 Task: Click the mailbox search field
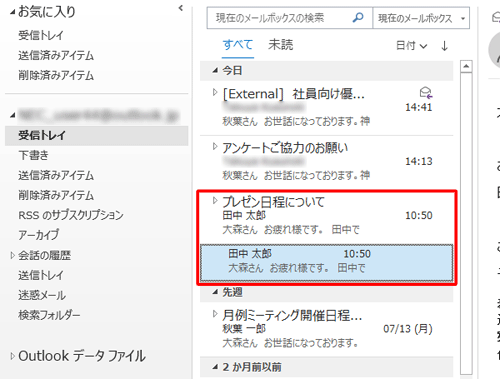click(x=289, y=18)
